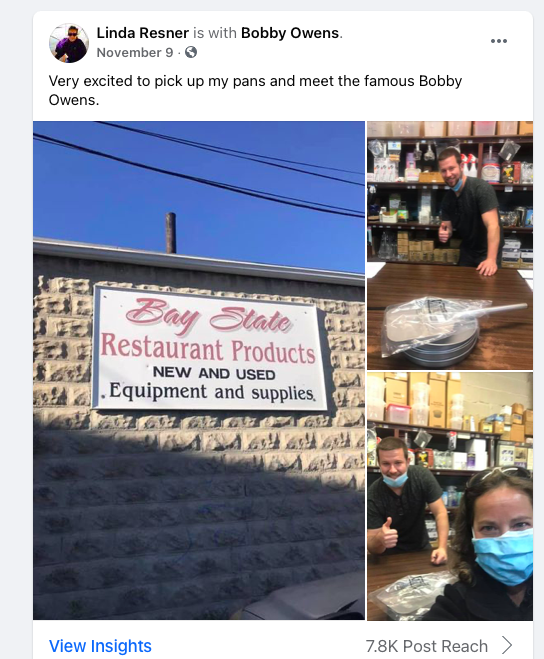
Task: Open the Bay State sign photo
Action: 199,370
